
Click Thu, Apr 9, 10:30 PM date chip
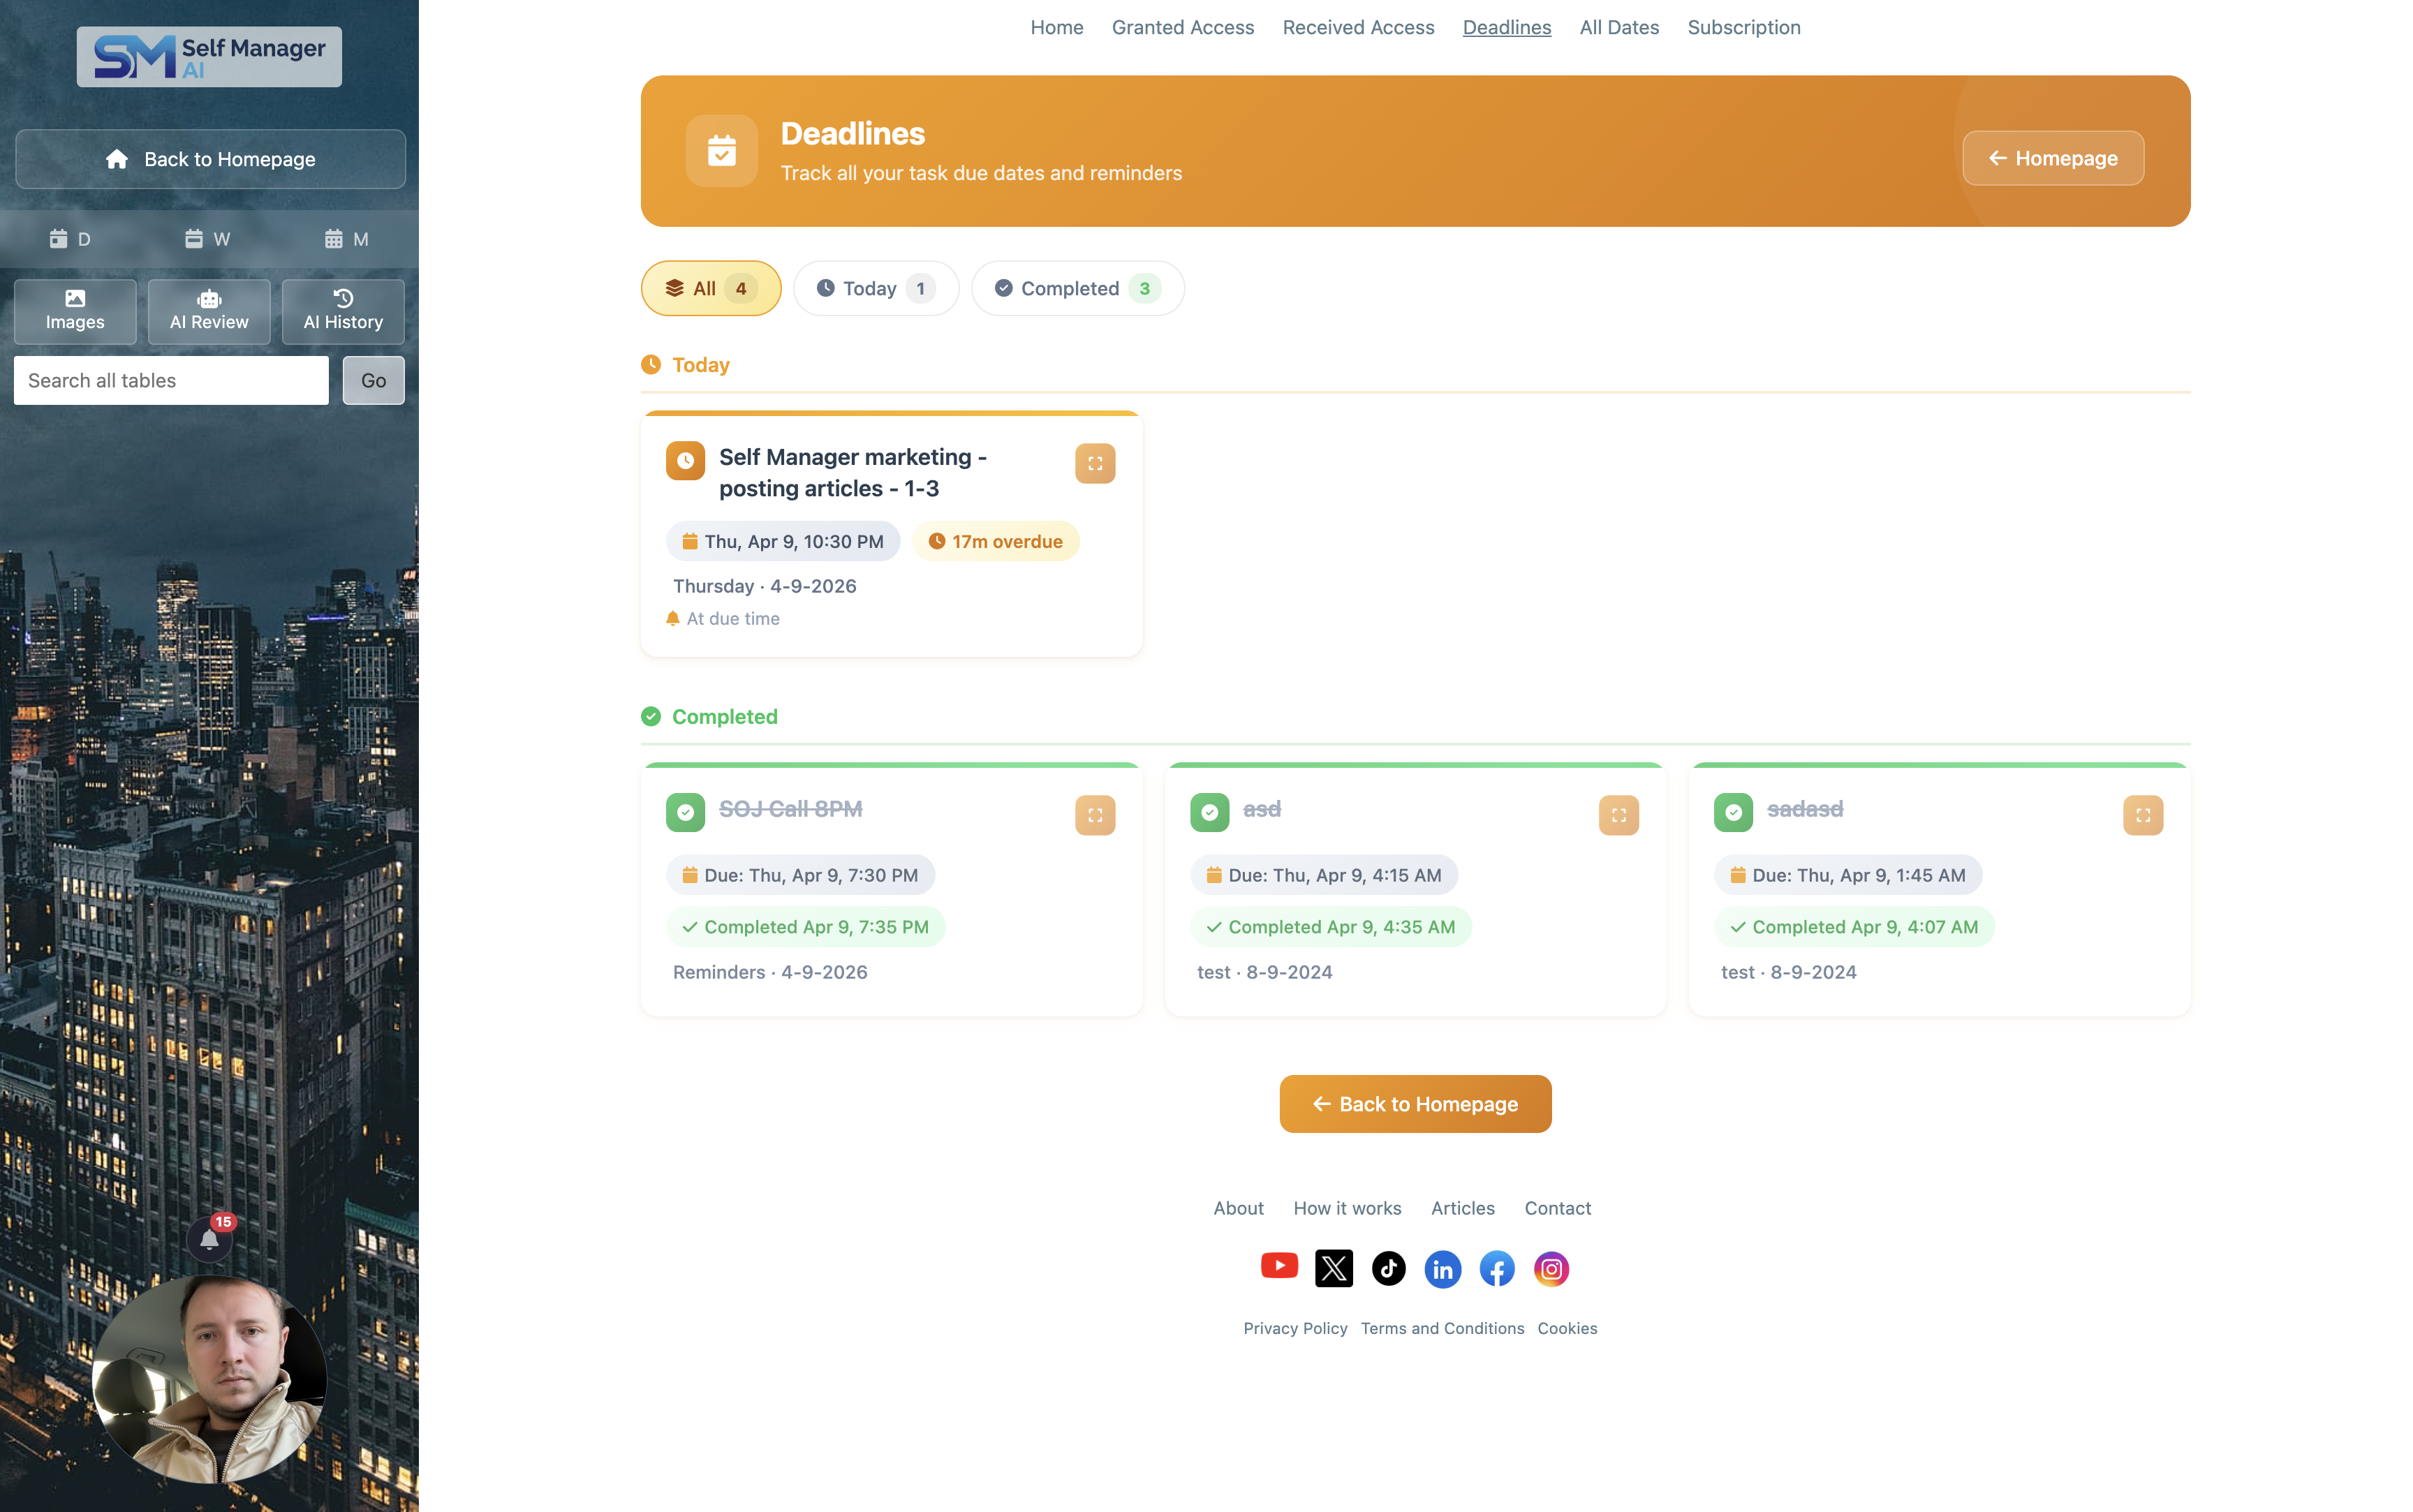pyautogui.click(x=782, y=541)
